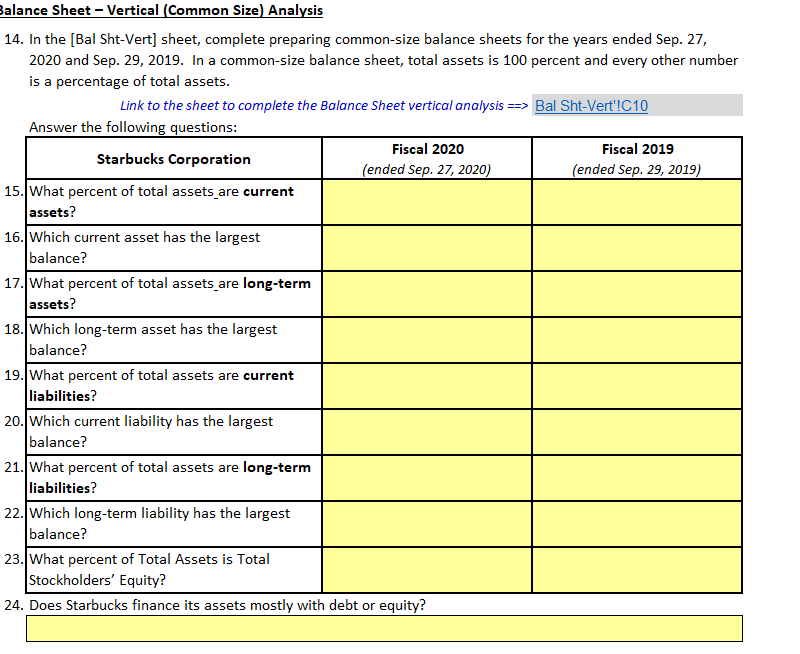Select Fiscal 2019 cell for largest current asset
The width and height of the screenshot is (800, 654).
pyautogui.click(x=636, y=247)
